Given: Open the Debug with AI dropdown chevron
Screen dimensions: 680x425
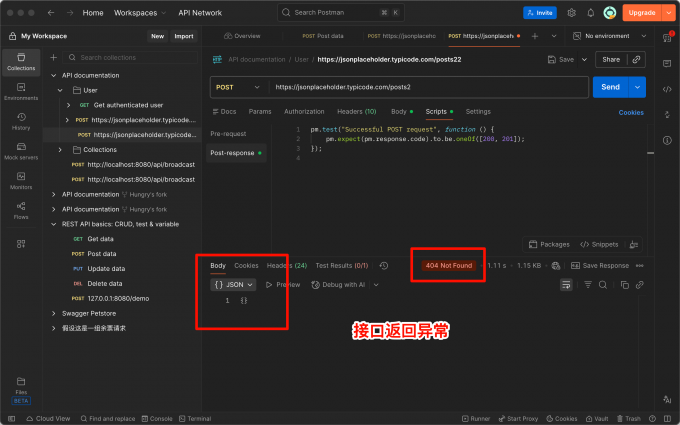Looking at the screenshot, I should (376, 285).
